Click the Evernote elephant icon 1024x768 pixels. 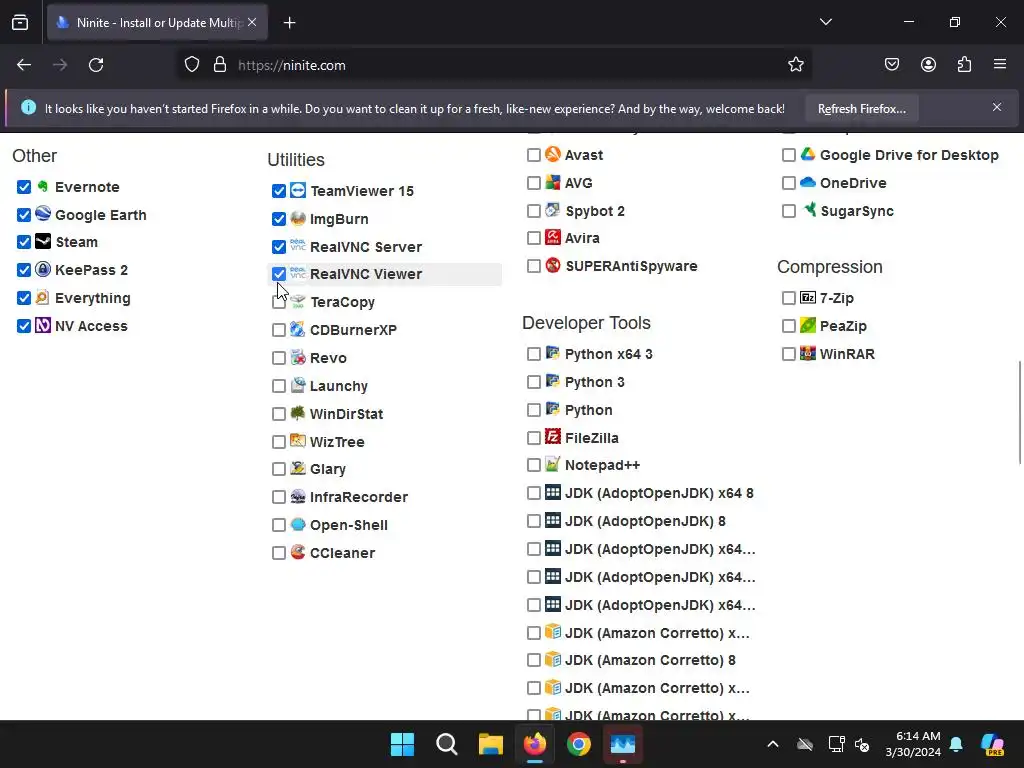[x=42, y=186]
